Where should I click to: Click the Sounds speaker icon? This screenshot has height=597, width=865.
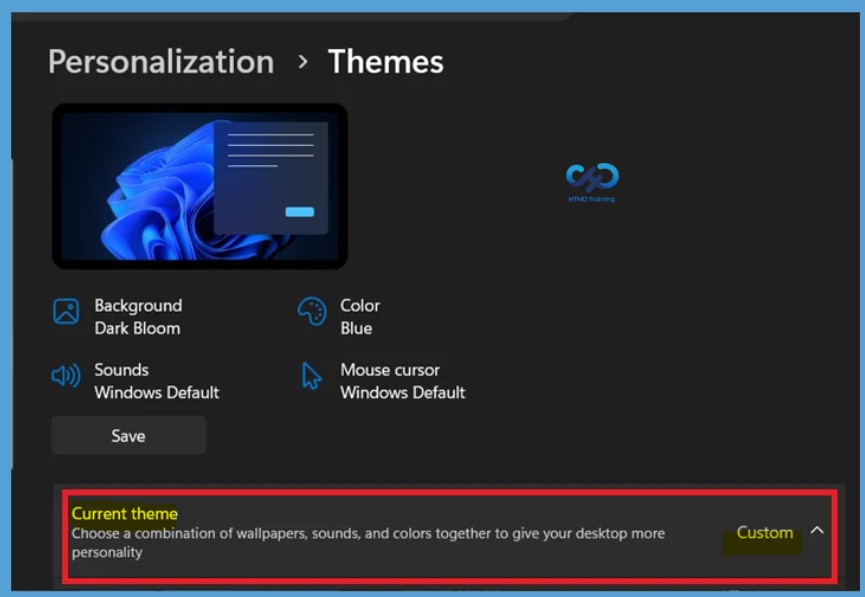pyautogui.click(x=66, y=376)
